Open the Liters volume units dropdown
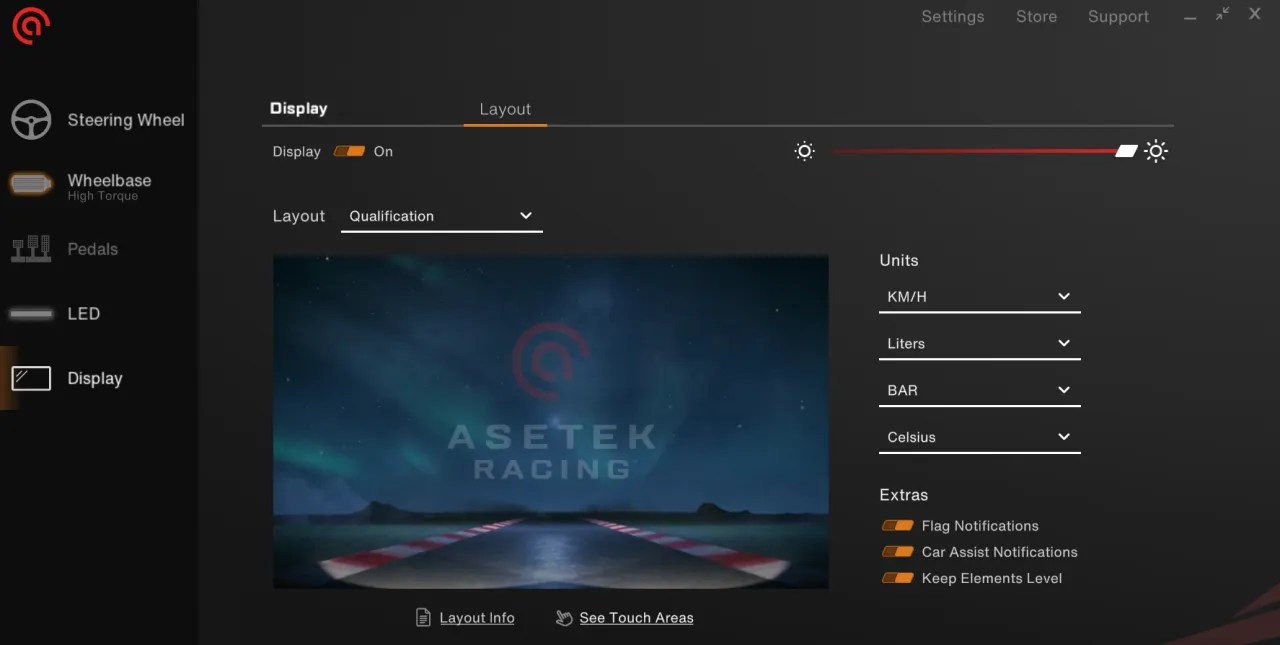Viewport: 1280px width, 645px height. pyautogui.click(x=980, y=344)
